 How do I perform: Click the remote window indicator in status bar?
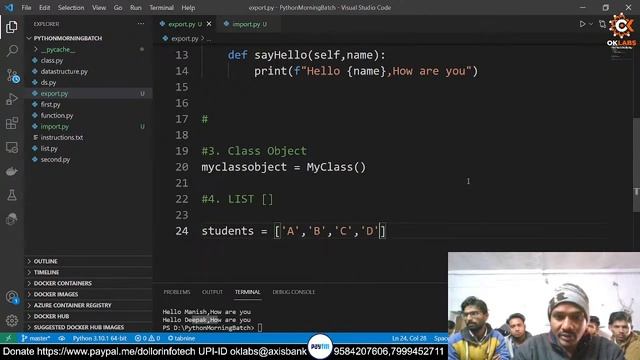8,338
